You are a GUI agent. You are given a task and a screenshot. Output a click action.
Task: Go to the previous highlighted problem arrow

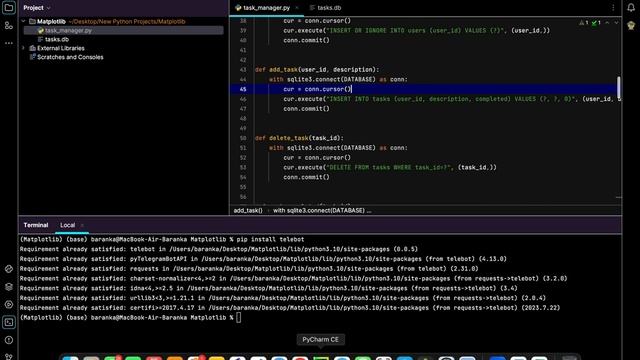[x=607, y=23]
